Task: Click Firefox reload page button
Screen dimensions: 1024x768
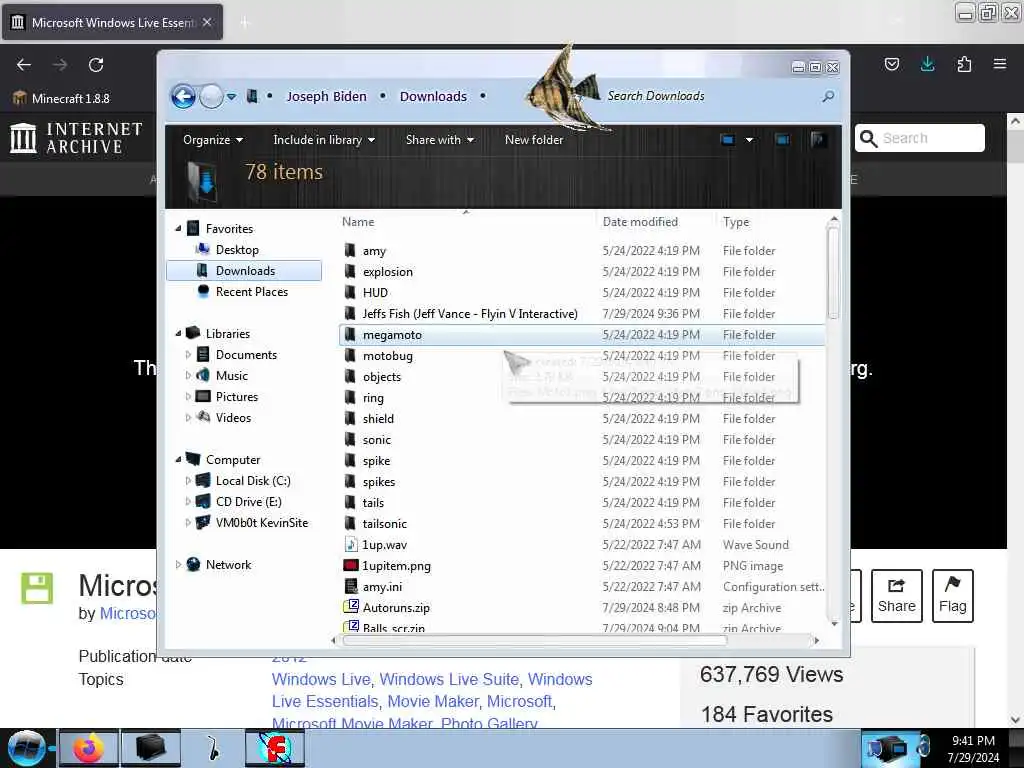Action: pos(96,65)
